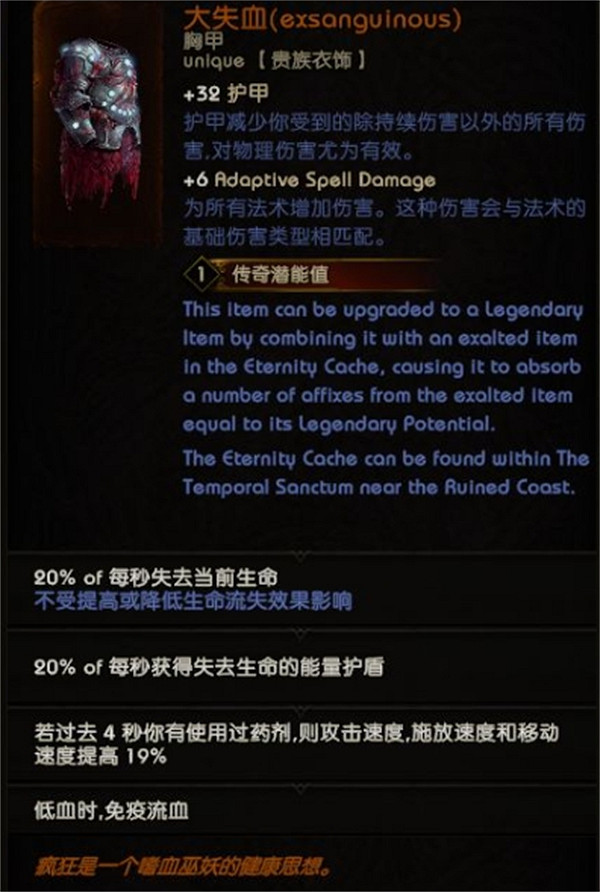Click the divider chevron above 低血时 affix
600x892 pixels.
[300, 786]
